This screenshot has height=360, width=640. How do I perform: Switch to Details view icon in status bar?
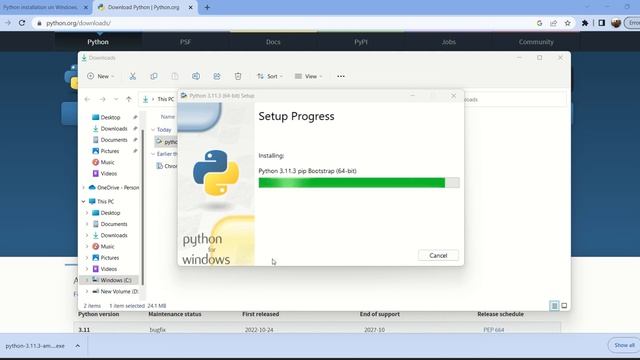pyautogui.click(x=554, y=305)
